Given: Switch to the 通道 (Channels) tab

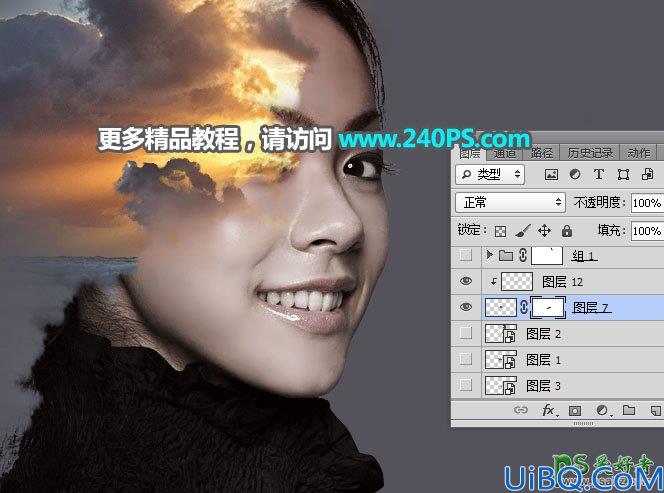Looking at the screenshot, I should [504, 153].
